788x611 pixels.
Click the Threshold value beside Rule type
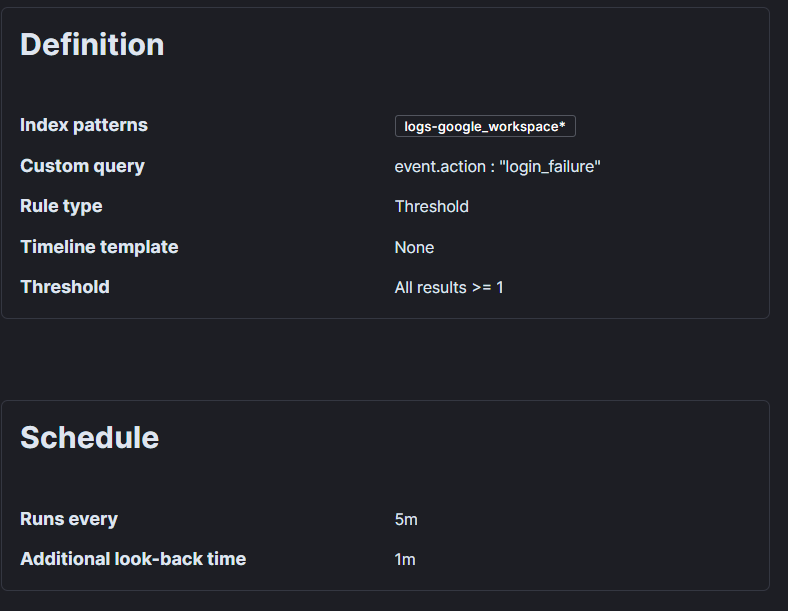point(431,207)
